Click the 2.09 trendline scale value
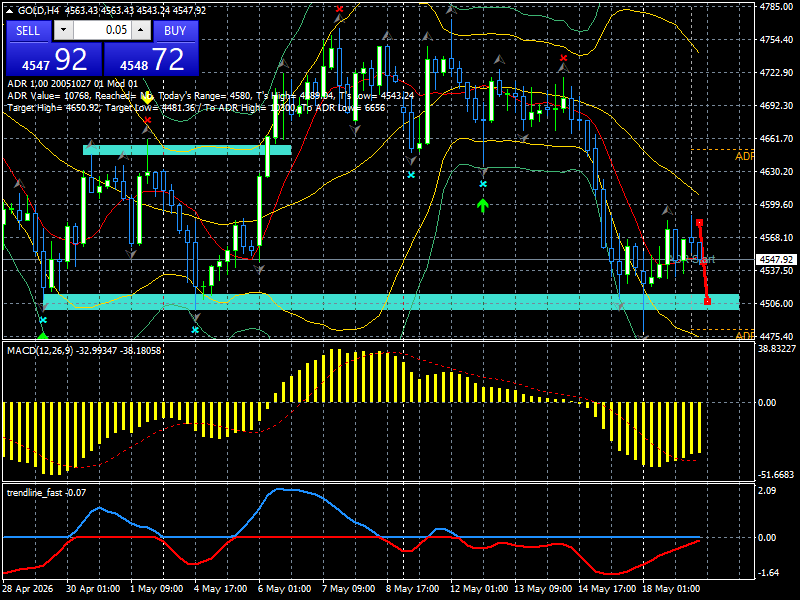The image size is (800, 600). tap(767, 490)
